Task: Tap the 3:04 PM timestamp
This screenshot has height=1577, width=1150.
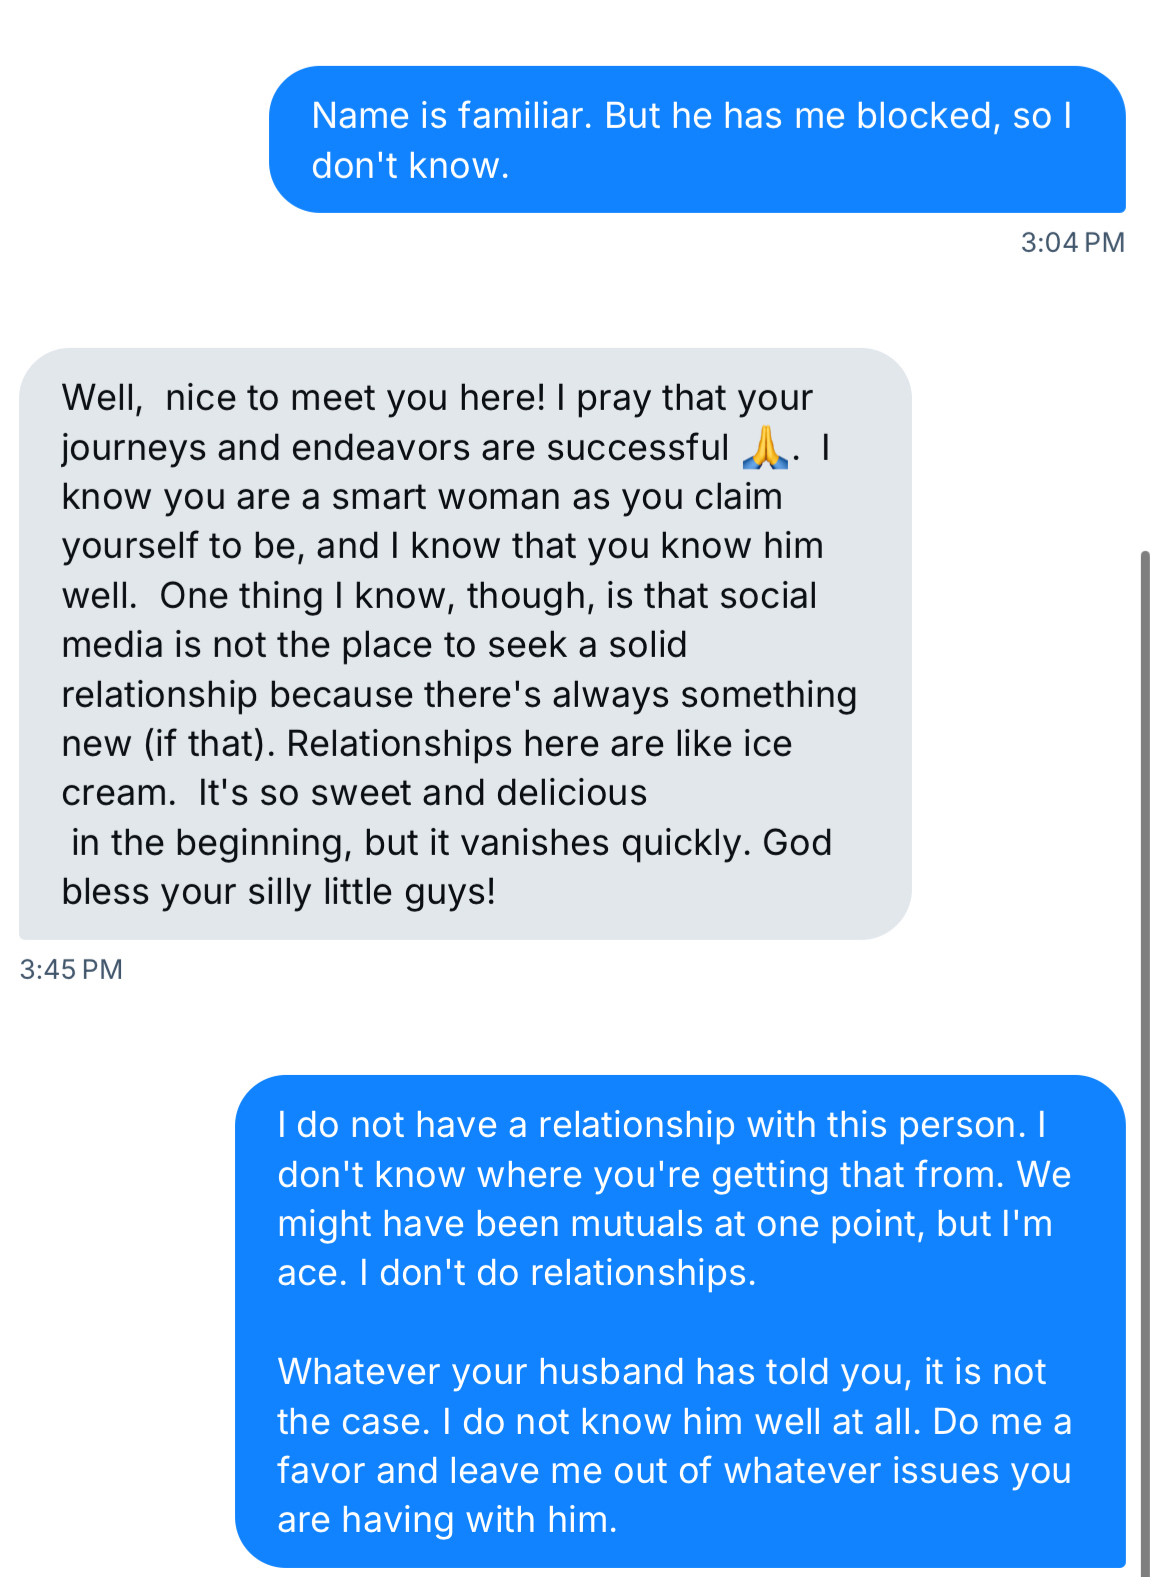Action: point(1072,242)
